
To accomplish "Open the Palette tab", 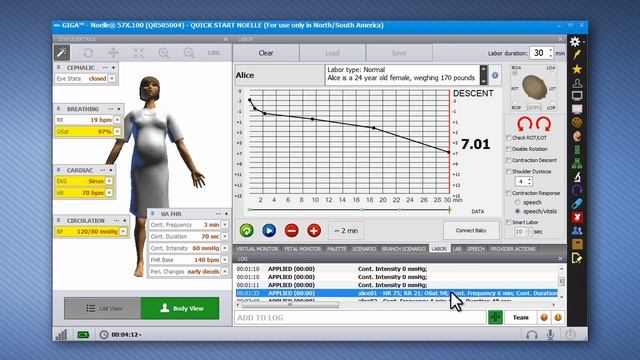I will tap(336, 249).
